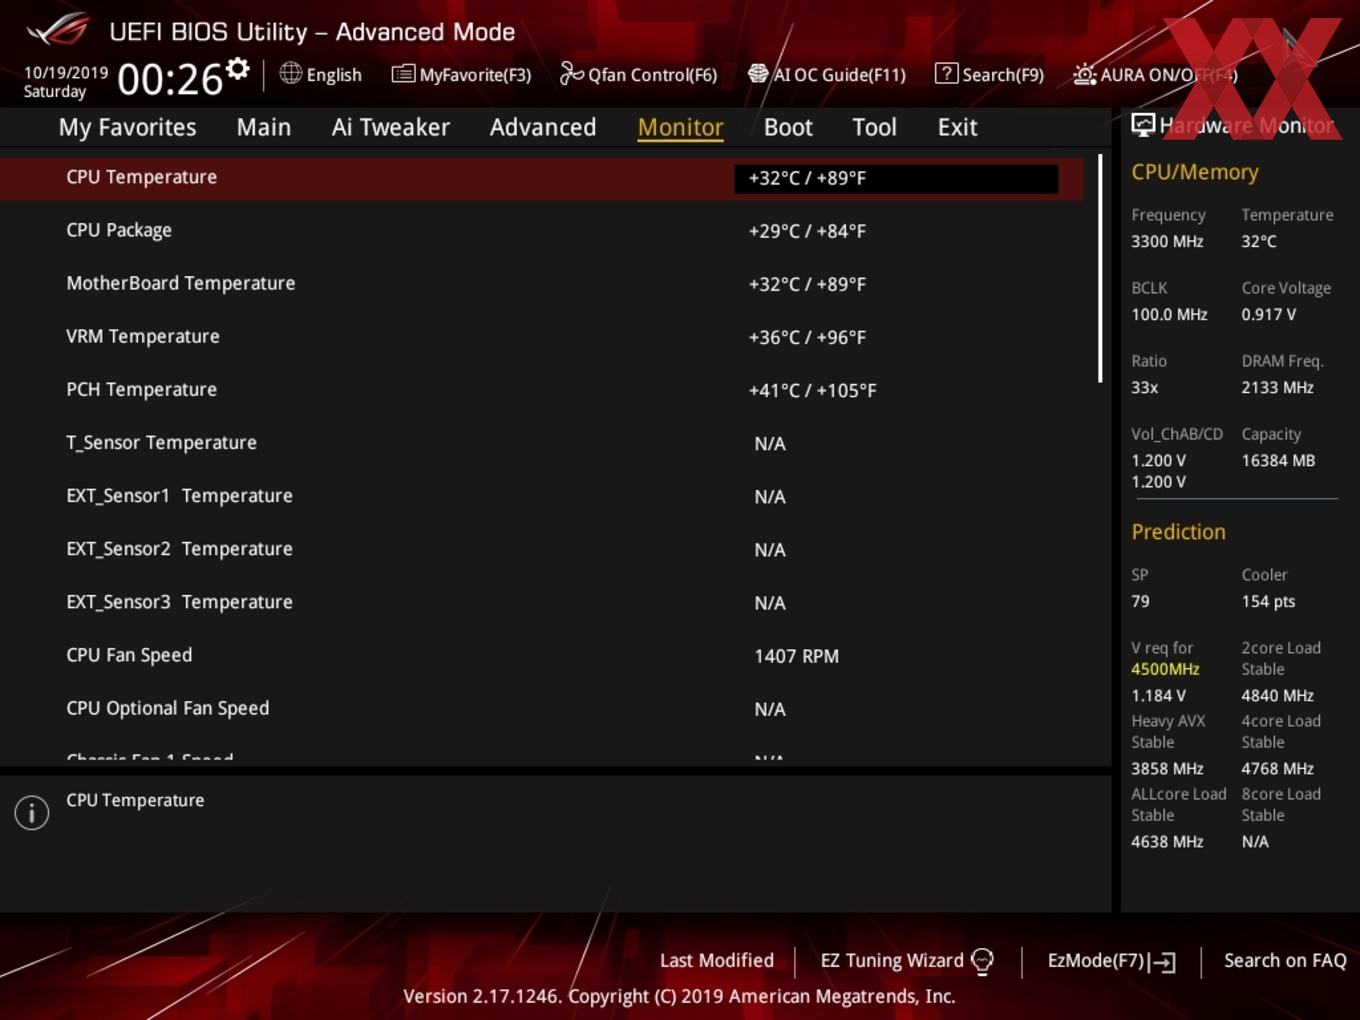Click the +36°C / +96°F VRM value

807,337
